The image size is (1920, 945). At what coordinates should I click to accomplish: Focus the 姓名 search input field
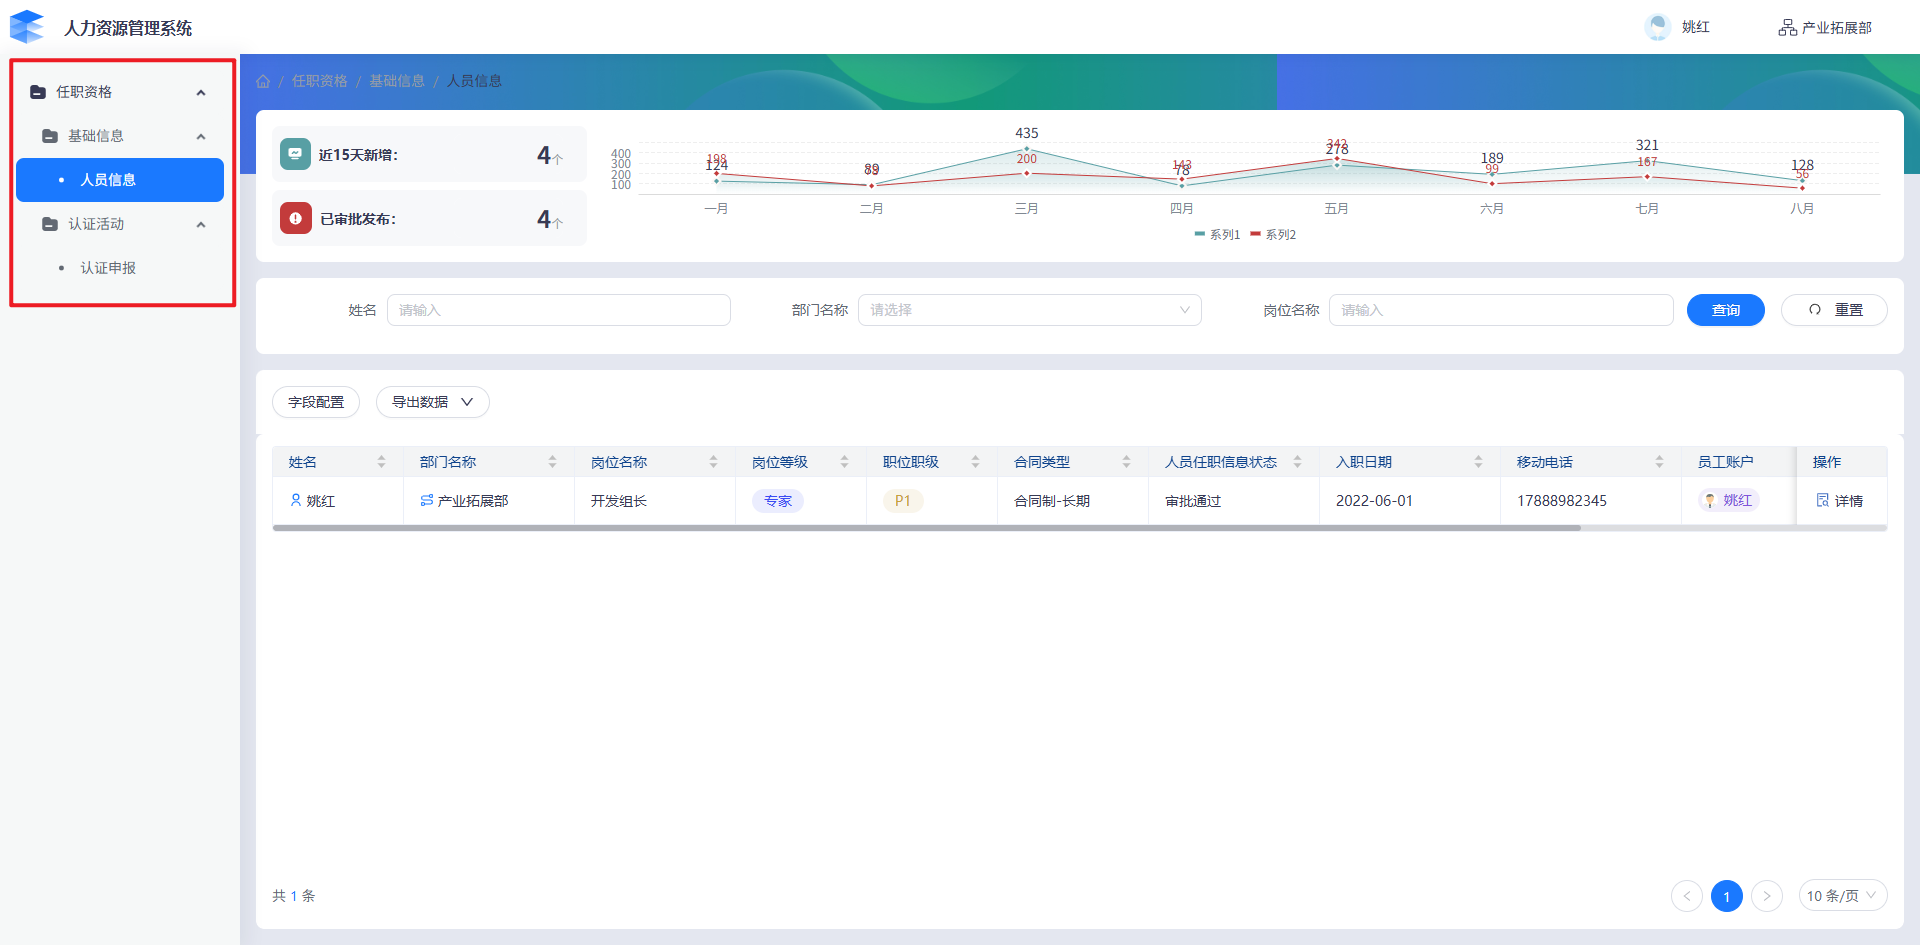558,310
